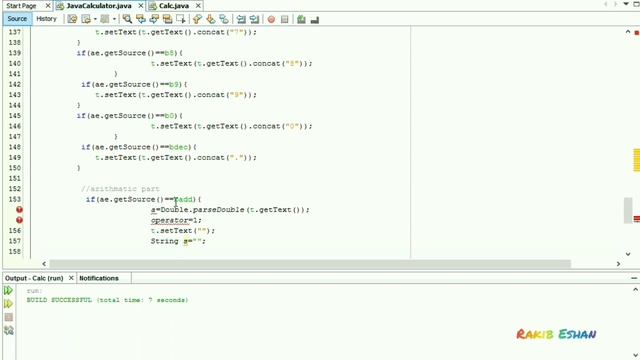Select the Start Page tab
The width and height of the screenshot is (640, 360).
click(x=21, y=6)
